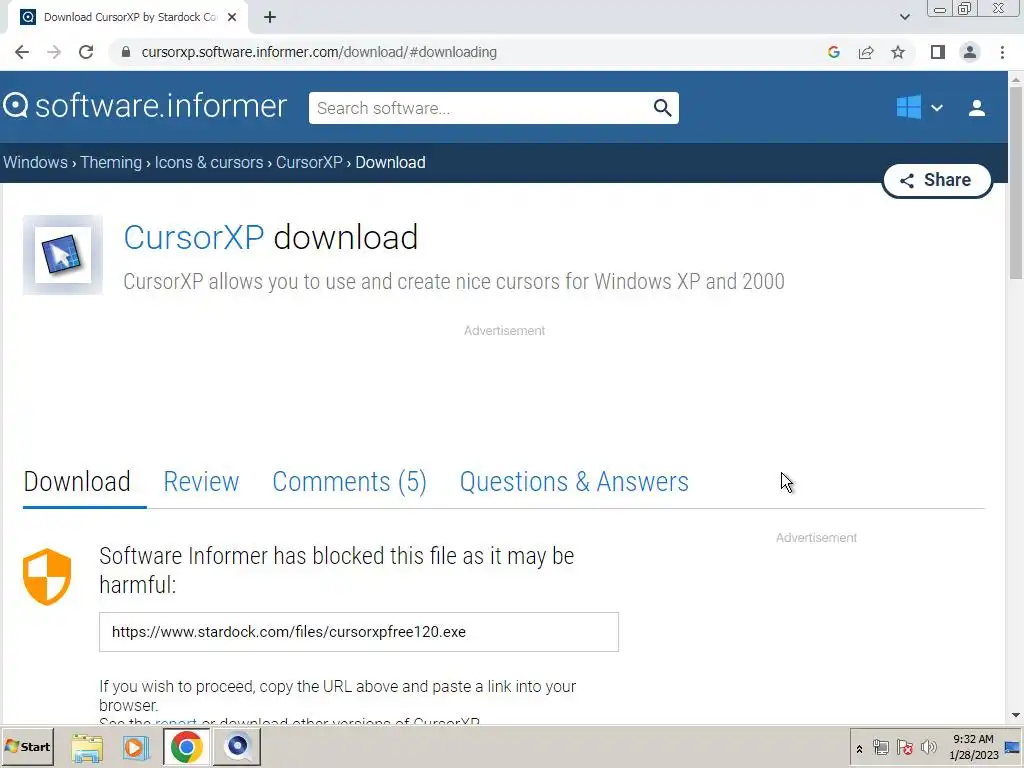Open the site user account icon

point(976,108)
